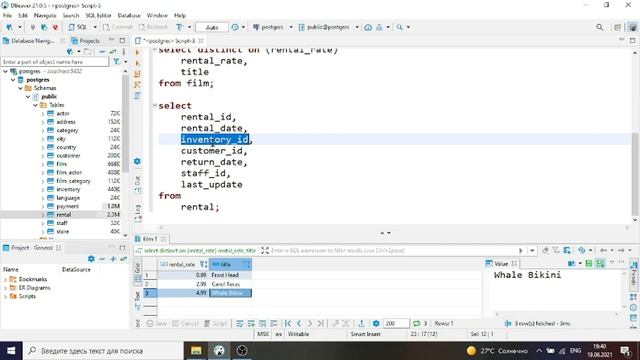This screenshot has width=640, height=360.
Task: Click the export results upload icon
Action: [x=361, y=324]
